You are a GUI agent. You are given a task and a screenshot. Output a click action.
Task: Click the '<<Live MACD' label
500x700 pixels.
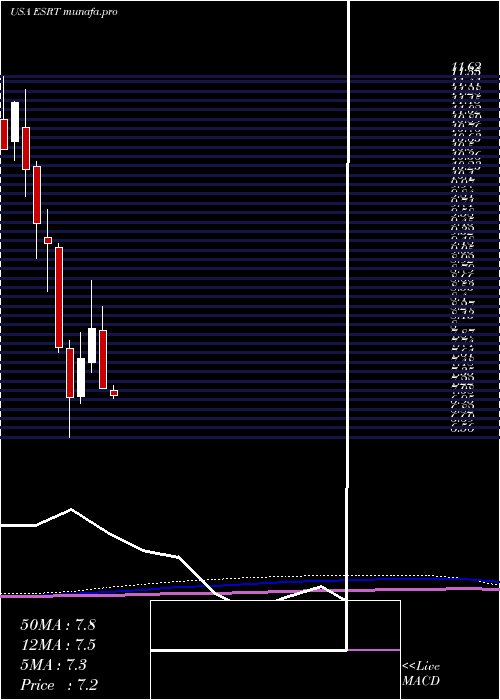[x=421, y=674]
